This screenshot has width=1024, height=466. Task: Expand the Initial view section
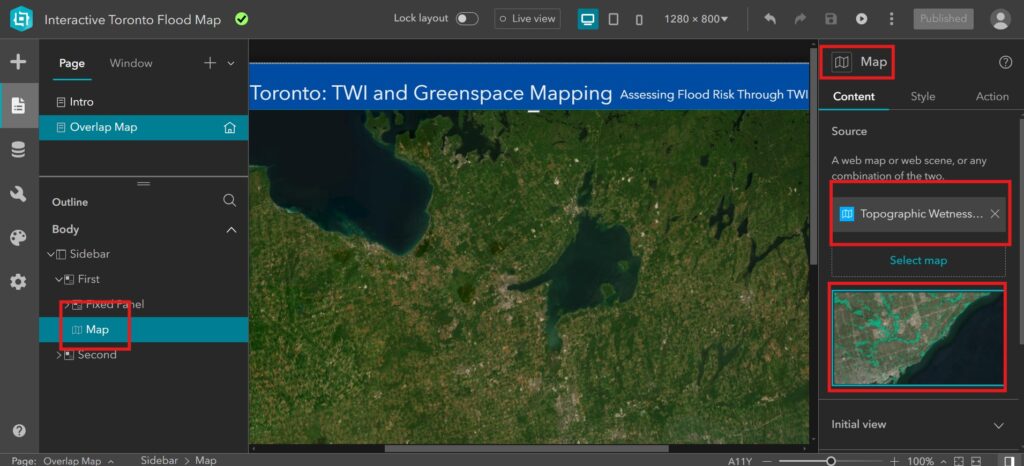pyautogui.click(x=918, y=424)
